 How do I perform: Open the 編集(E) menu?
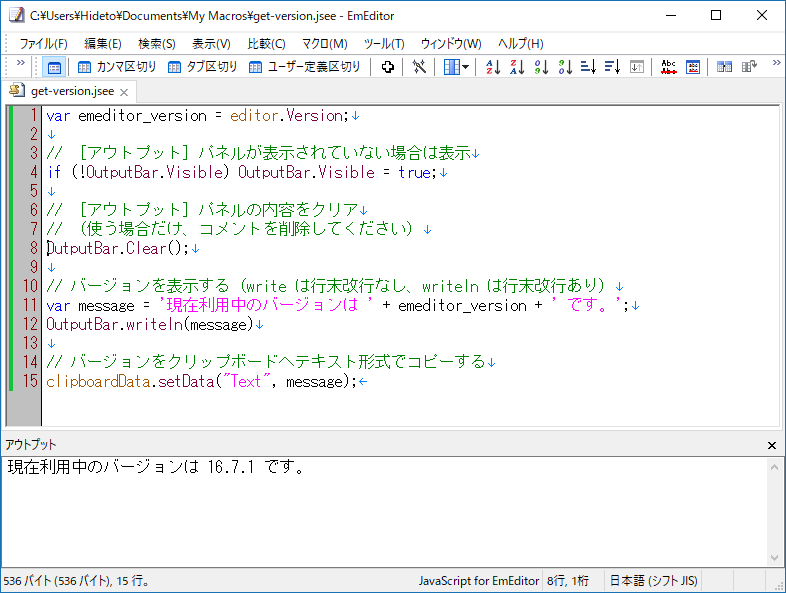(x=103, y=44)
